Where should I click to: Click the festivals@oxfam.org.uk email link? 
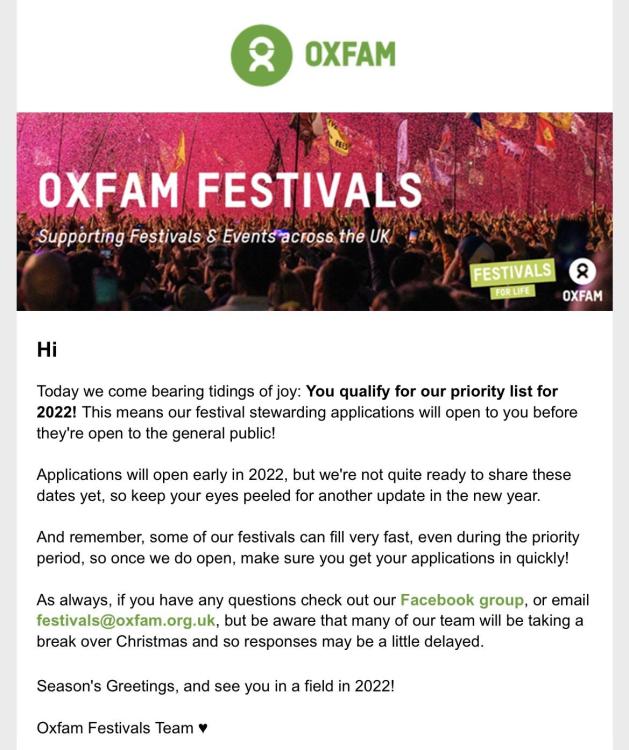[126, 620]
